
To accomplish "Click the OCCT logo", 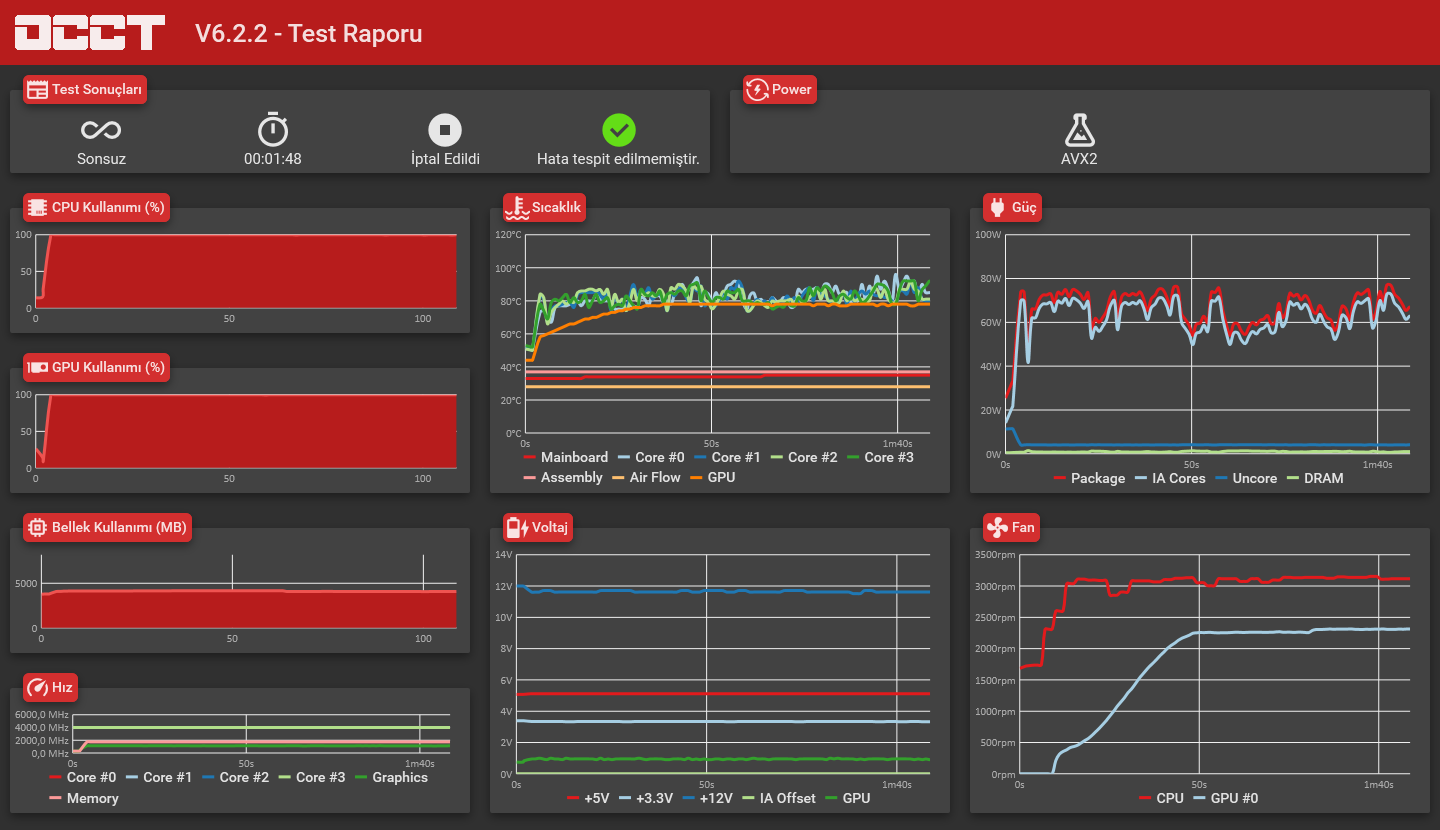I will point(89,33).
